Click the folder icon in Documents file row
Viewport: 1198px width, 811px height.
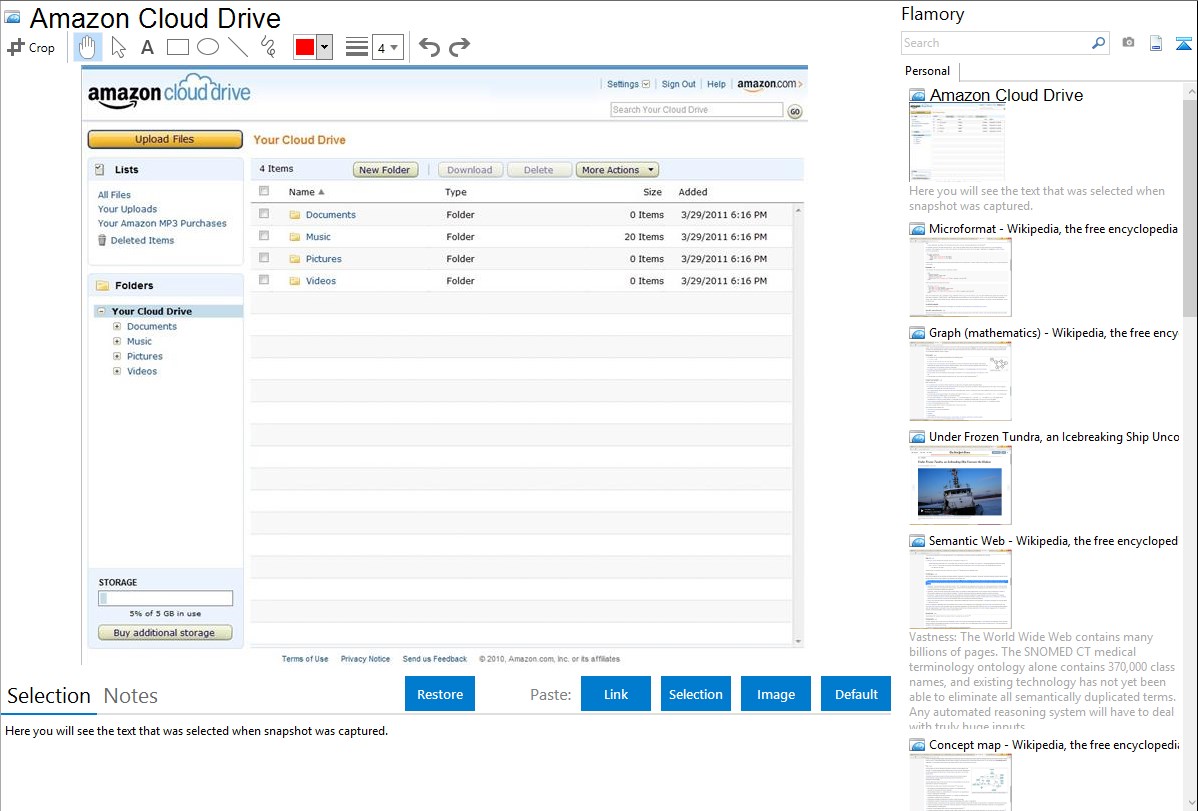pyautogui.click(x=295, y=215)
